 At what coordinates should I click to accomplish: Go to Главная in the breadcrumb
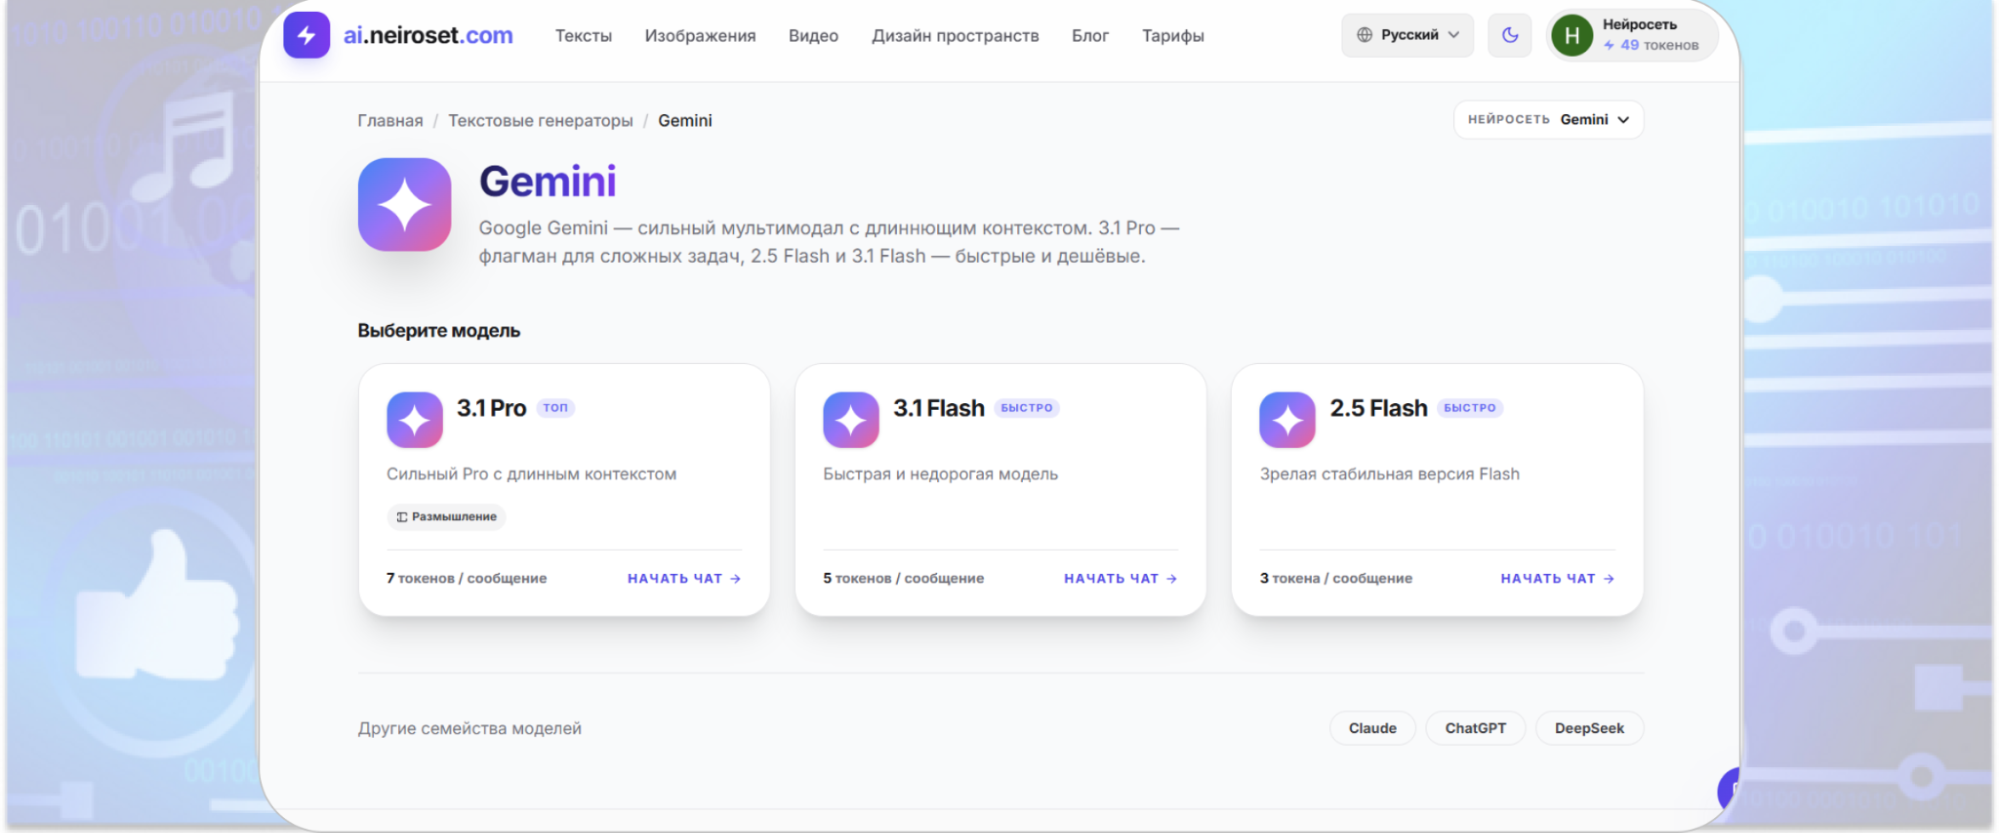(390, 120)
